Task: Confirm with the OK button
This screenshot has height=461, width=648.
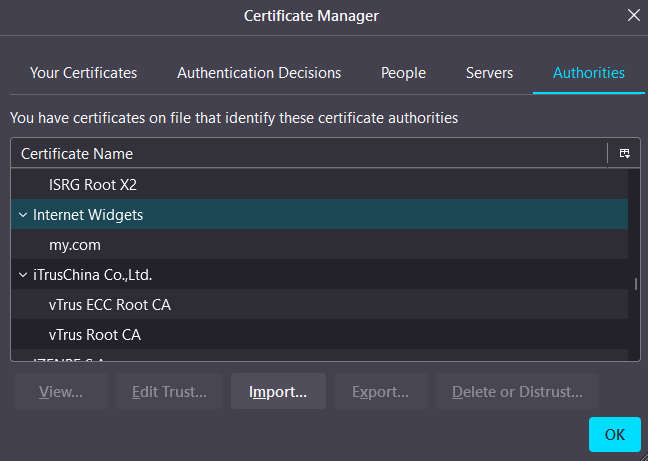Action: (614, 435)
